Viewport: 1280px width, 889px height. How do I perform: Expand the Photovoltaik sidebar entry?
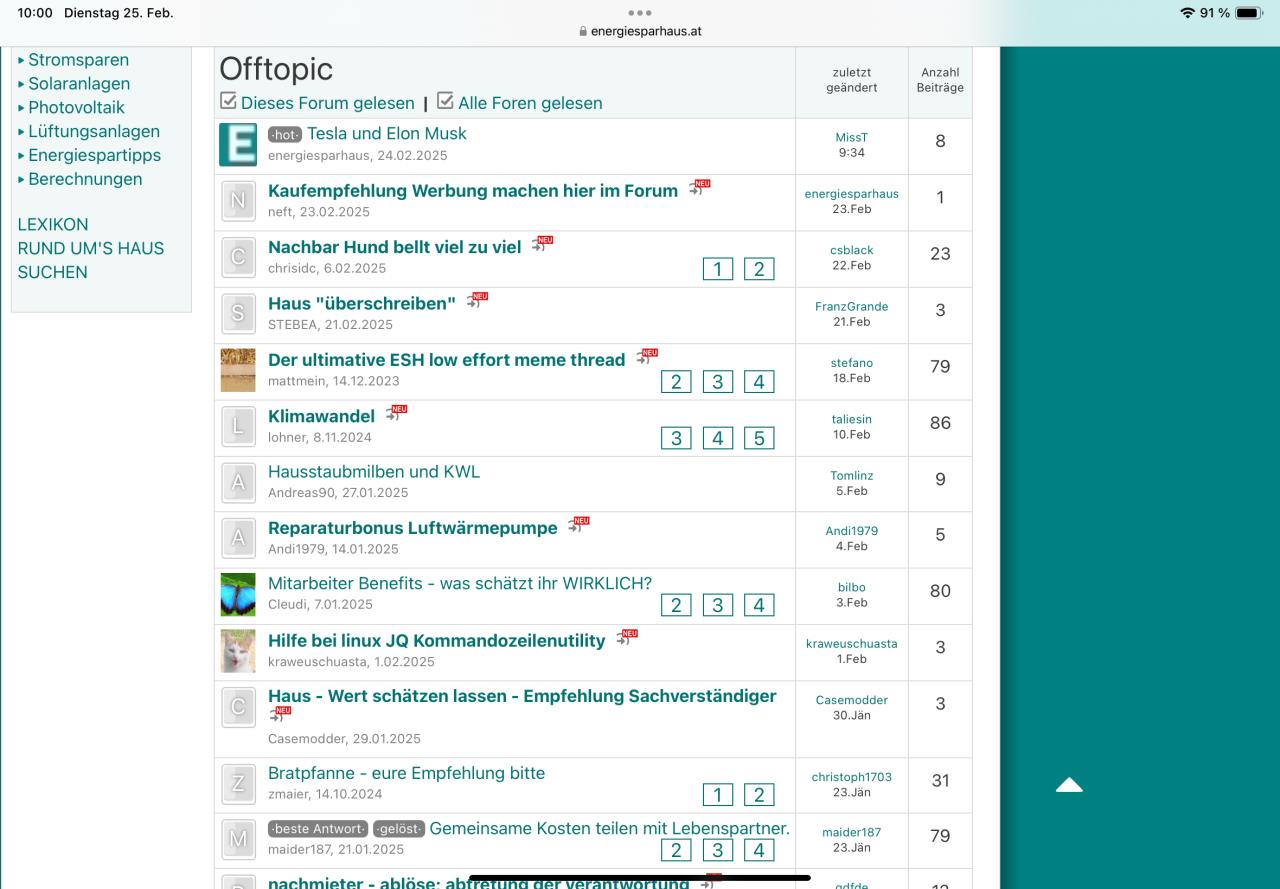[76, 107]
